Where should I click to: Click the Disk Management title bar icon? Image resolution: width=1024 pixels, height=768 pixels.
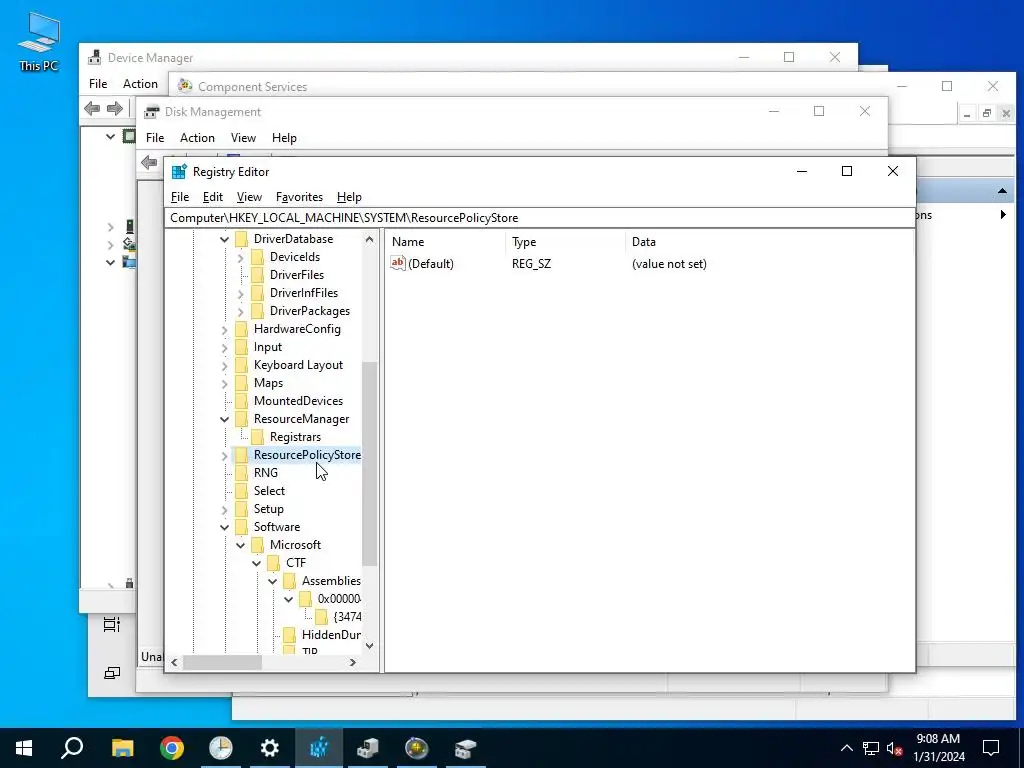[152, 112]
